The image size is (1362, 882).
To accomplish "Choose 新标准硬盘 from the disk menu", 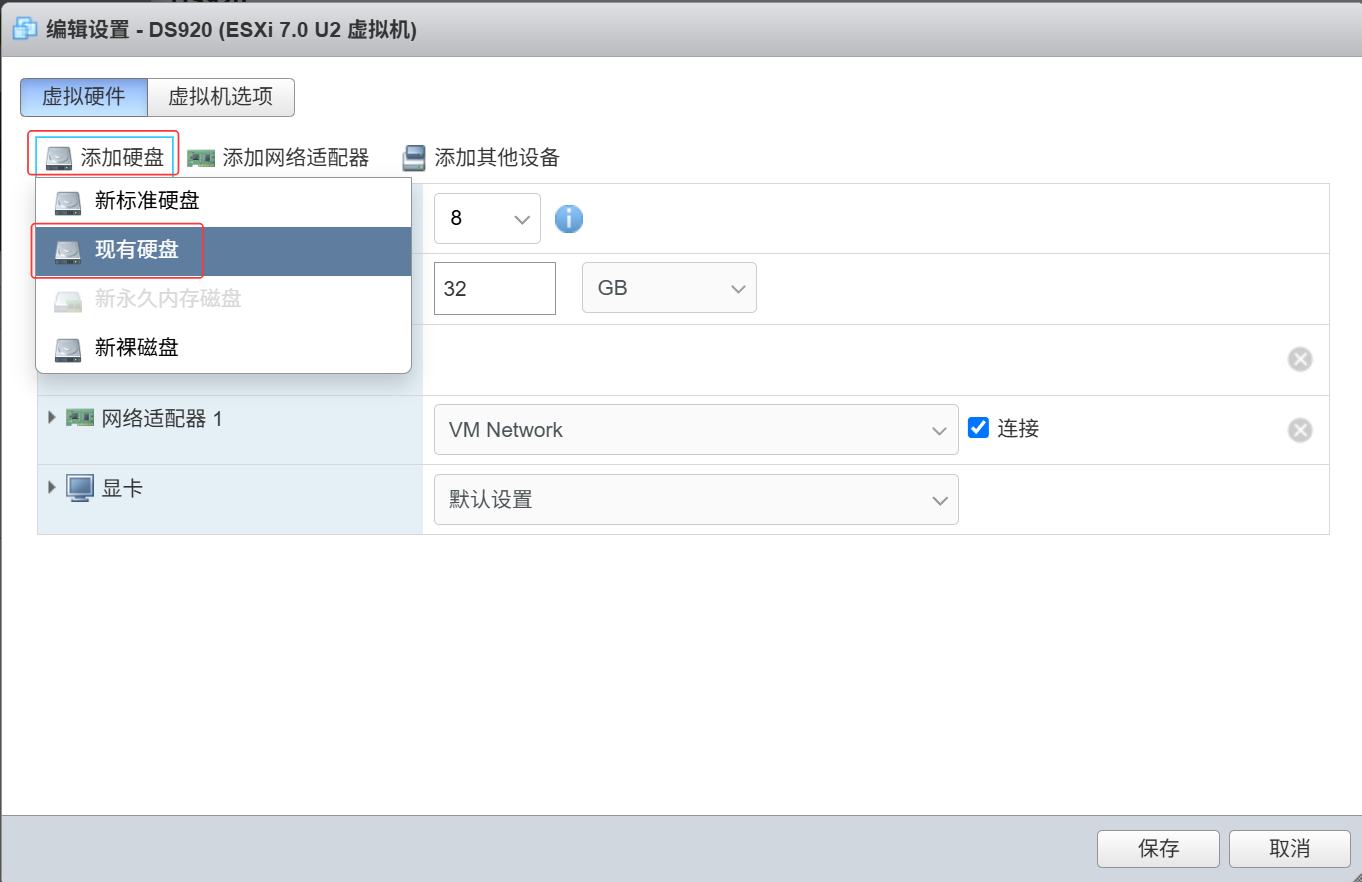I will (223, 202).
